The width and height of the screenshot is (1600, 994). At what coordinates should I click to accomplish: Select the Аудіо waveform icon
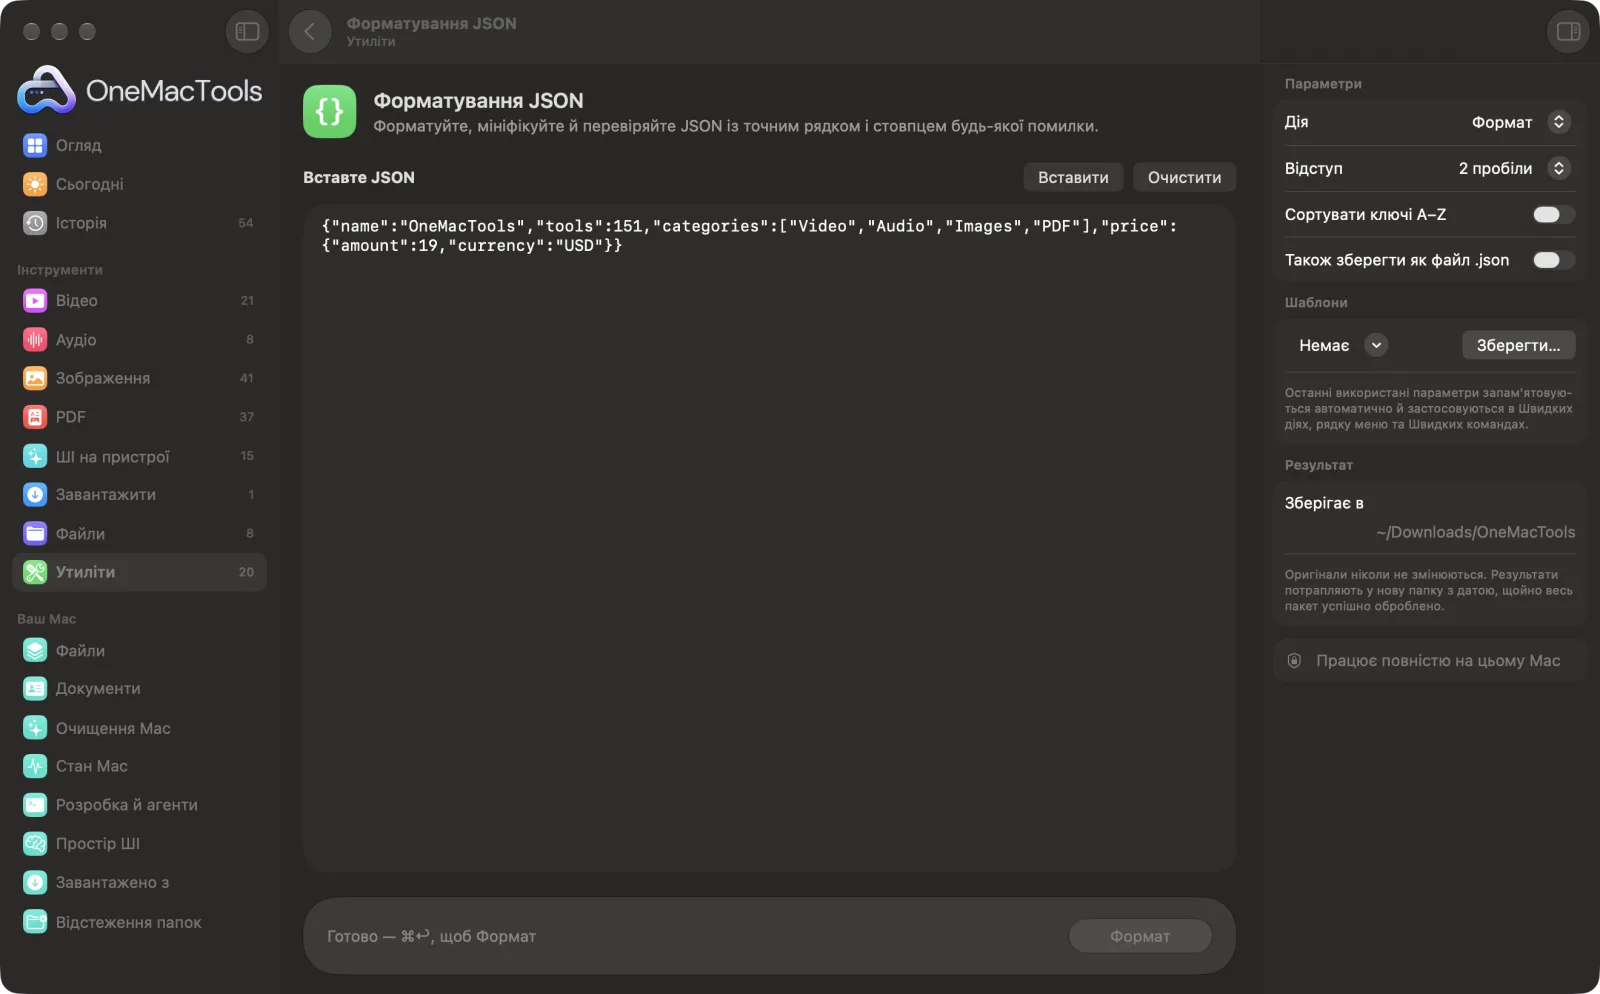point(35,340)
